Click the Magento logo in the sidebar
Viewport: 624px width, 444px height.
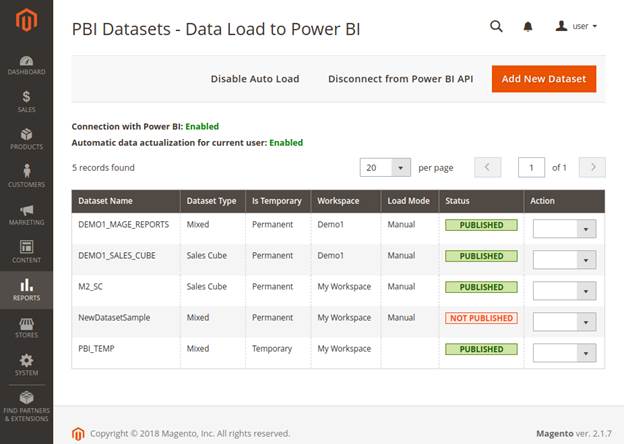pyautogui.click(x=26, y=20)
